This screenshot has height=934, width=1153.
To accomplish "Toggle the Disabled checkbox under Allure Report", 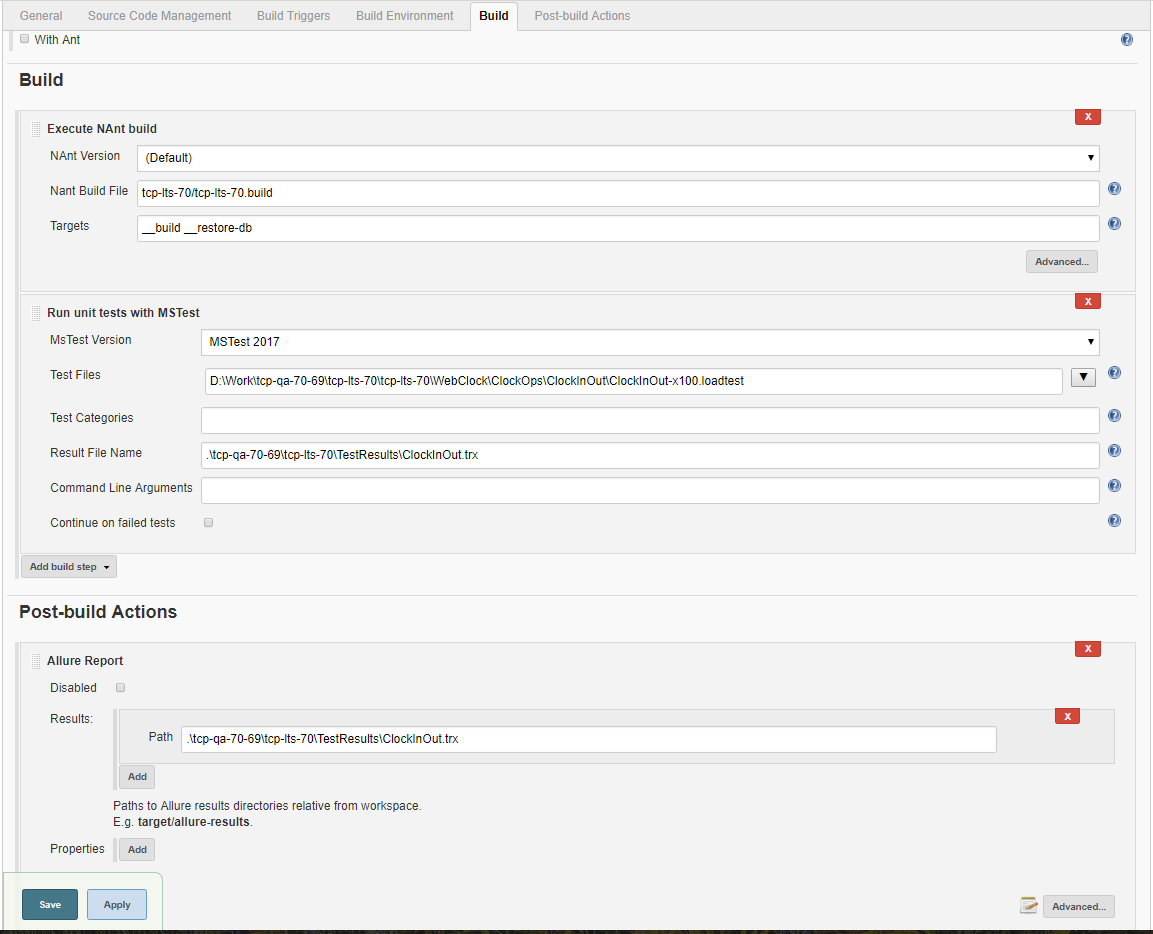I will [120, 687].
